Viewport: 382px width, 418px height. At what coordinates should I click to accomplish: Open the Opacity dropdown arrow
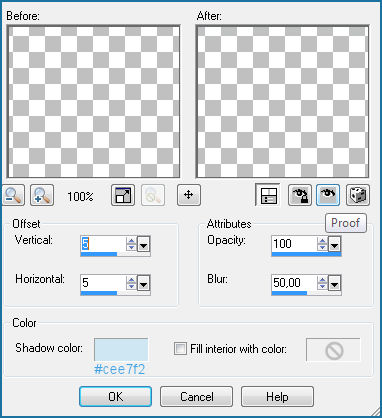click(335, 245)
